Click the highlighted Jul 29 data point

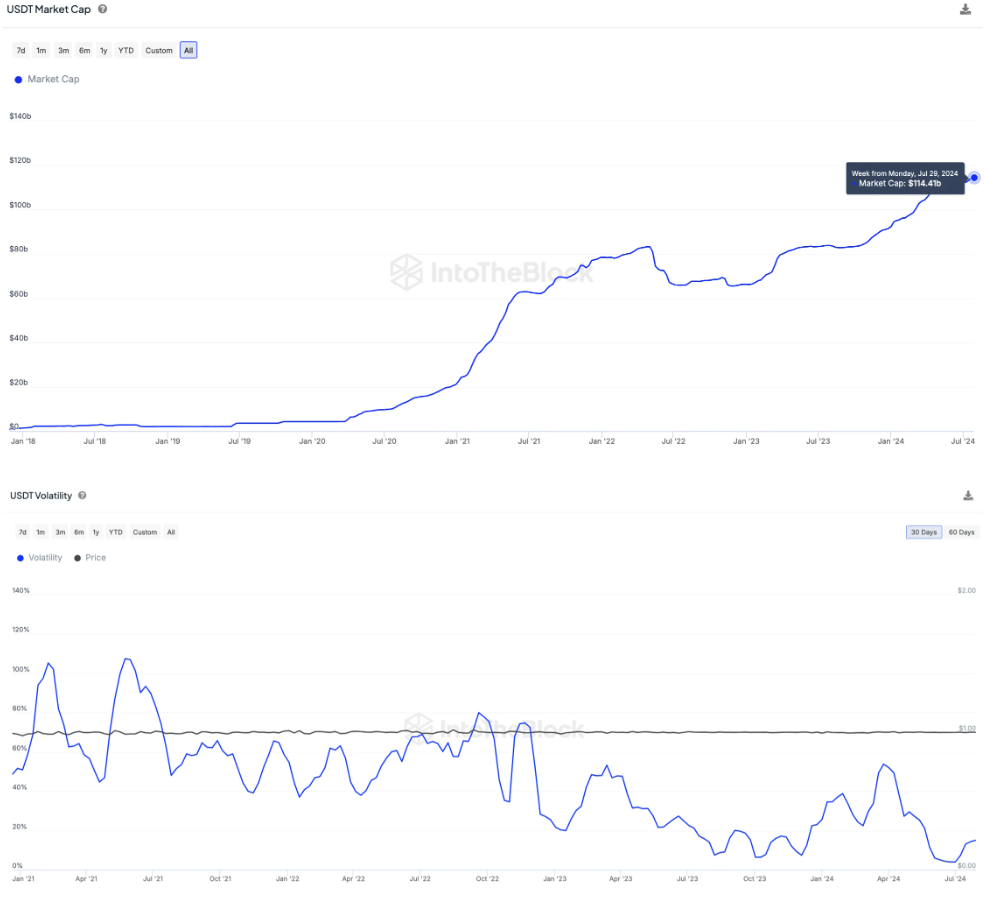973,177
